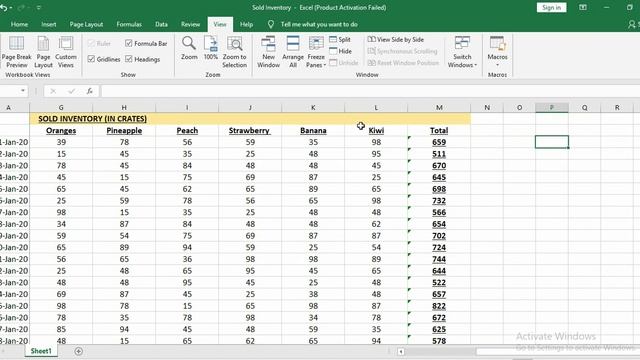Select column N header
The height and width of the screenshot is (360, 640).
(487, 108)
